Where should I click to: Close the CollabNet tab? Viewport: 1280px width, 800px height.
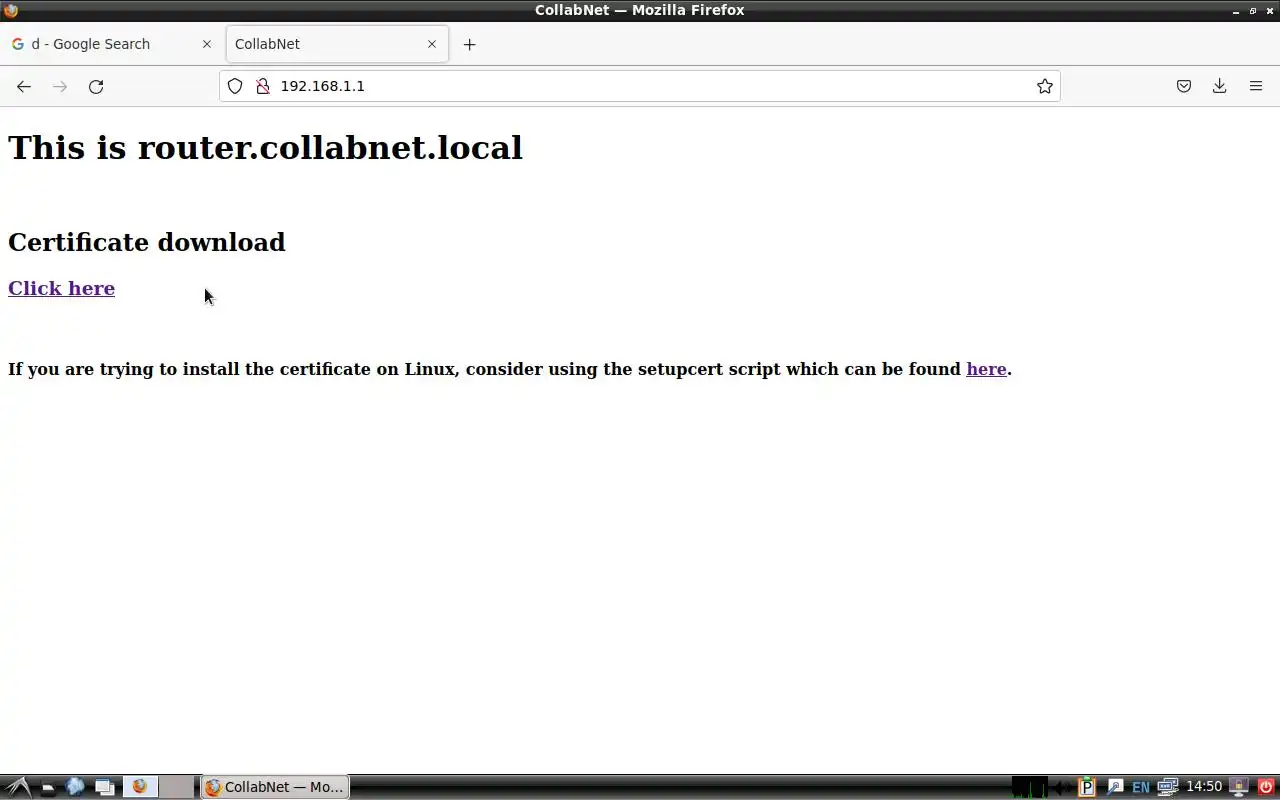tap(432, 44)
